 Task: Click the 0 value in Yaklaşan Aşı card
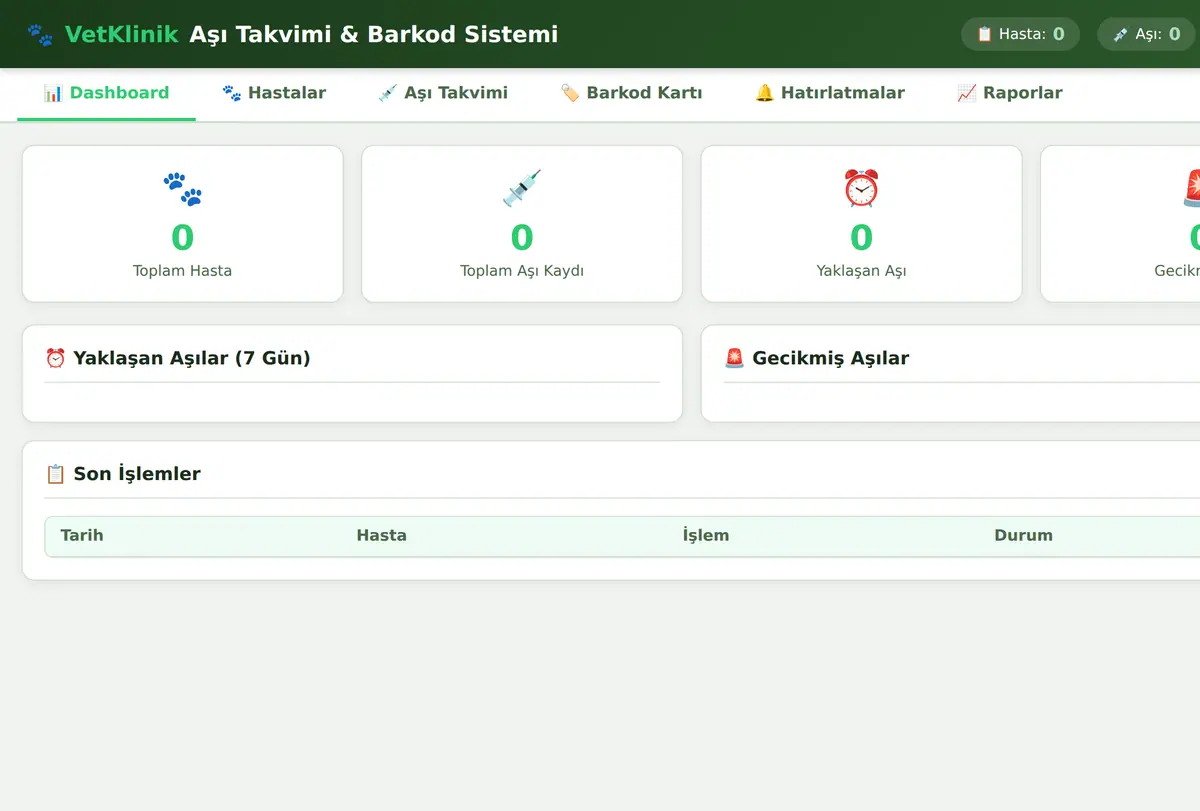[861, 238]
